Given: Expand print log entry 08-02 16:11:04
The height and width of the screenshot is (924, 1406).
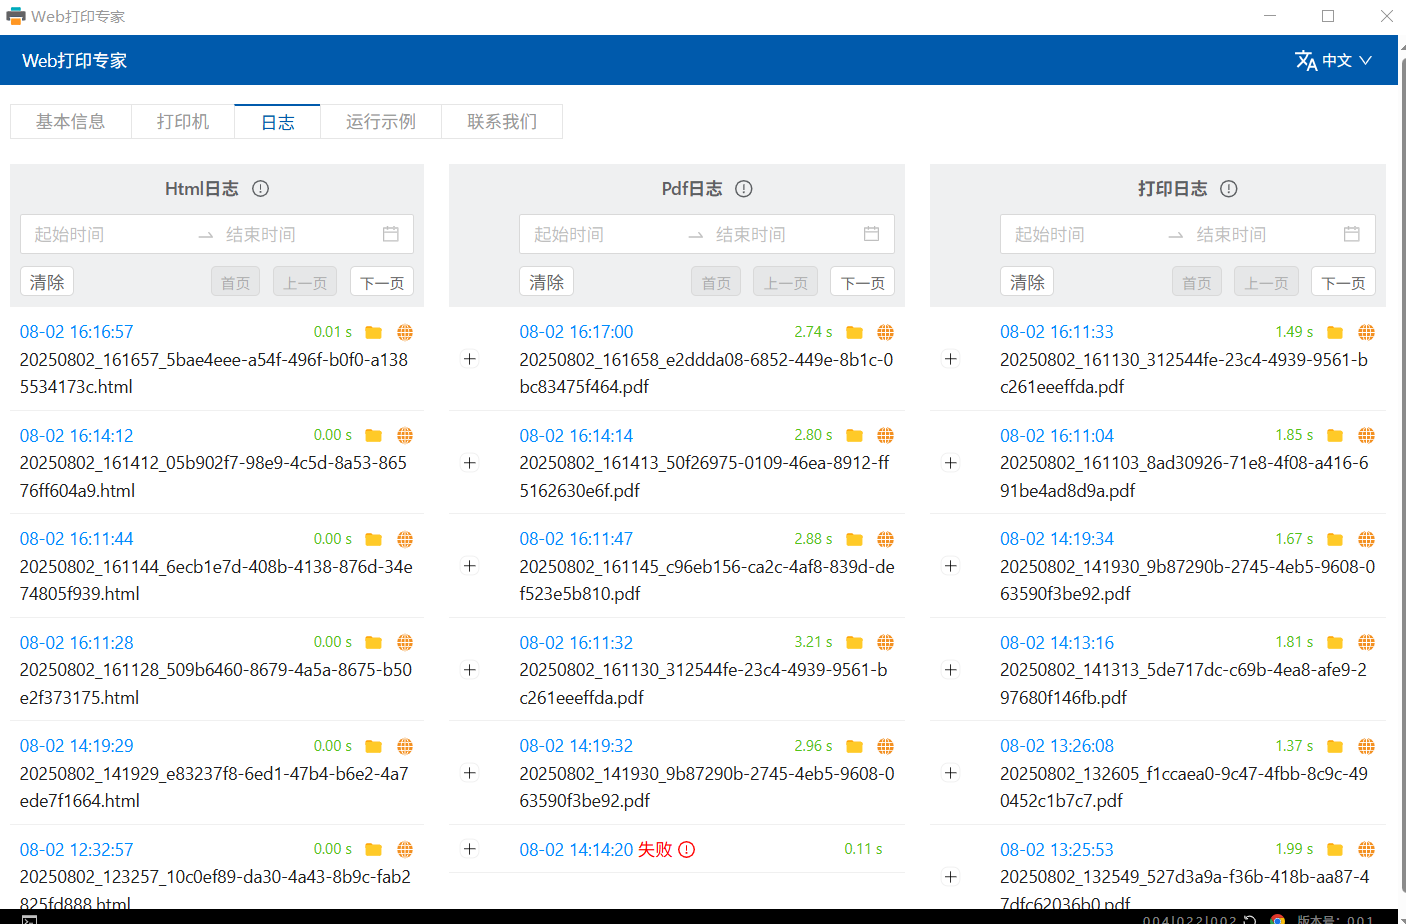Looking at the screenshot, I should coord(951,463).
